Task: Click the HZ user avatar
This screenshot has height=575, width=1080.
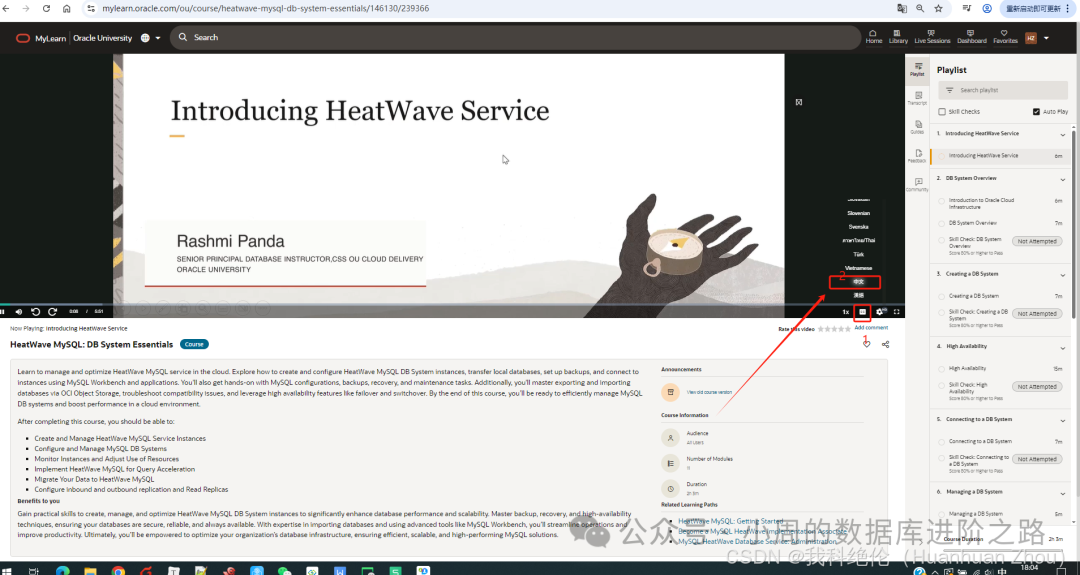Action: pyautogui.click(x=1030, y=38)
